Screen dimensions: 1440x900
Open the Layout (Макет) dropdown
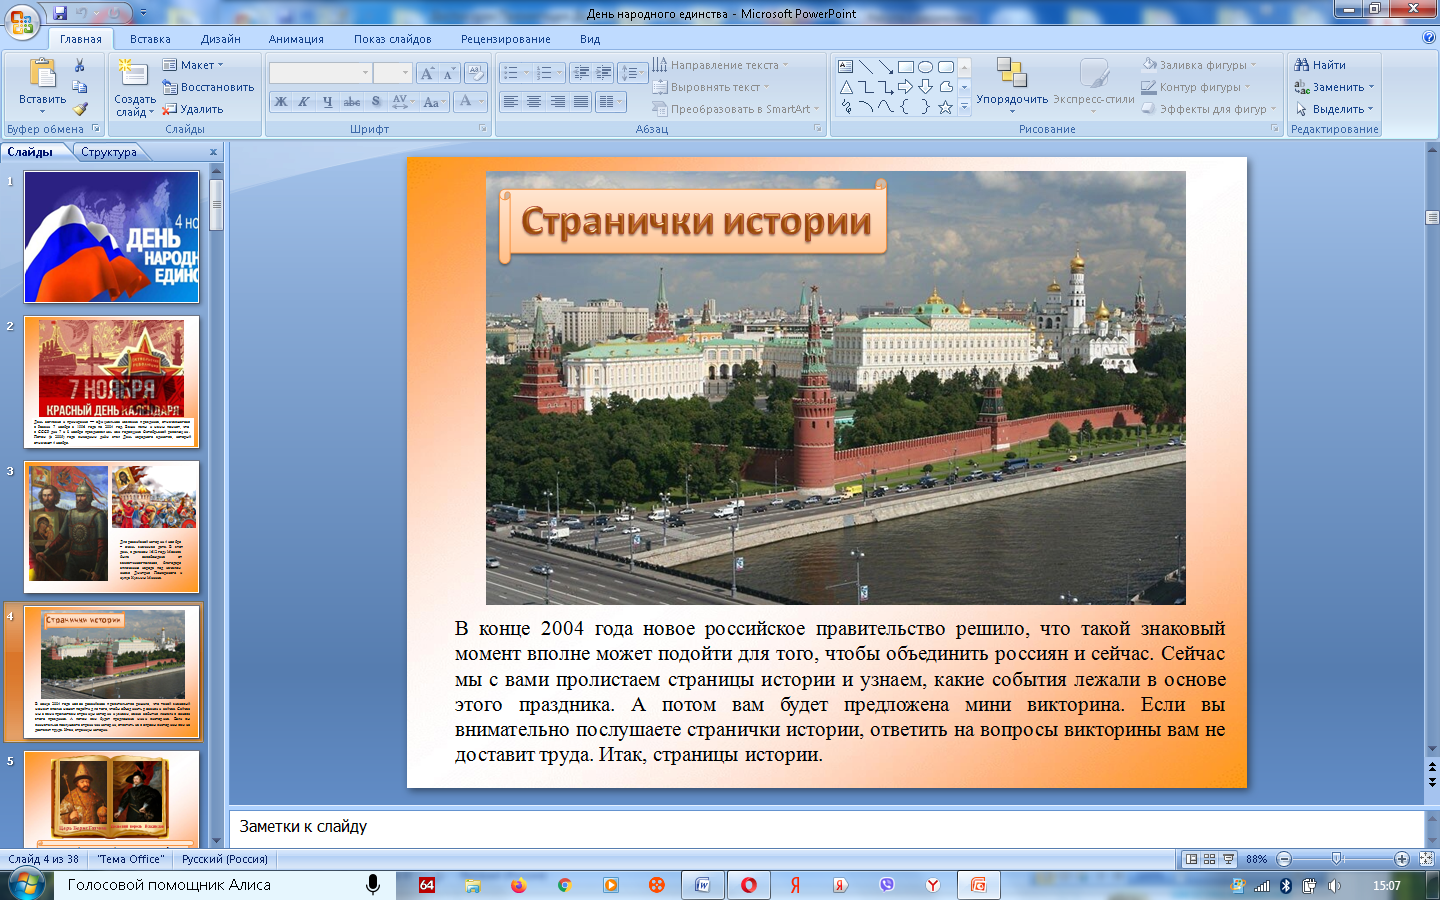[x=193, y=65]
